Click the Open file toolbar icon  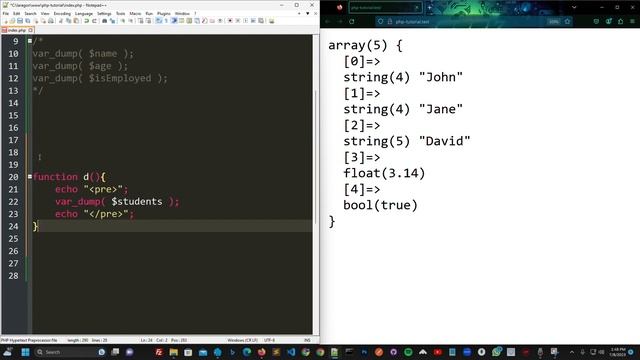(x=12, y=21)
